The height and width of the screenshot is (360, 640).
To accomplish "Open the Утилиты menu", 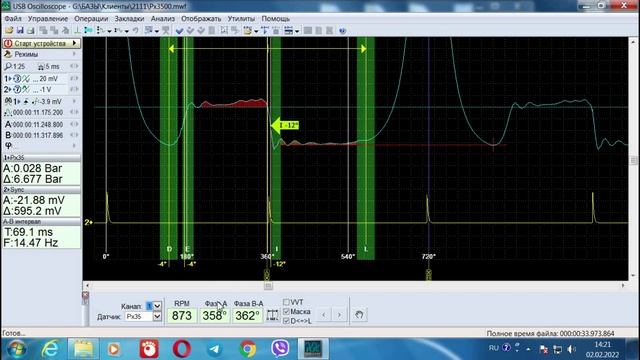I will [241, 19].
